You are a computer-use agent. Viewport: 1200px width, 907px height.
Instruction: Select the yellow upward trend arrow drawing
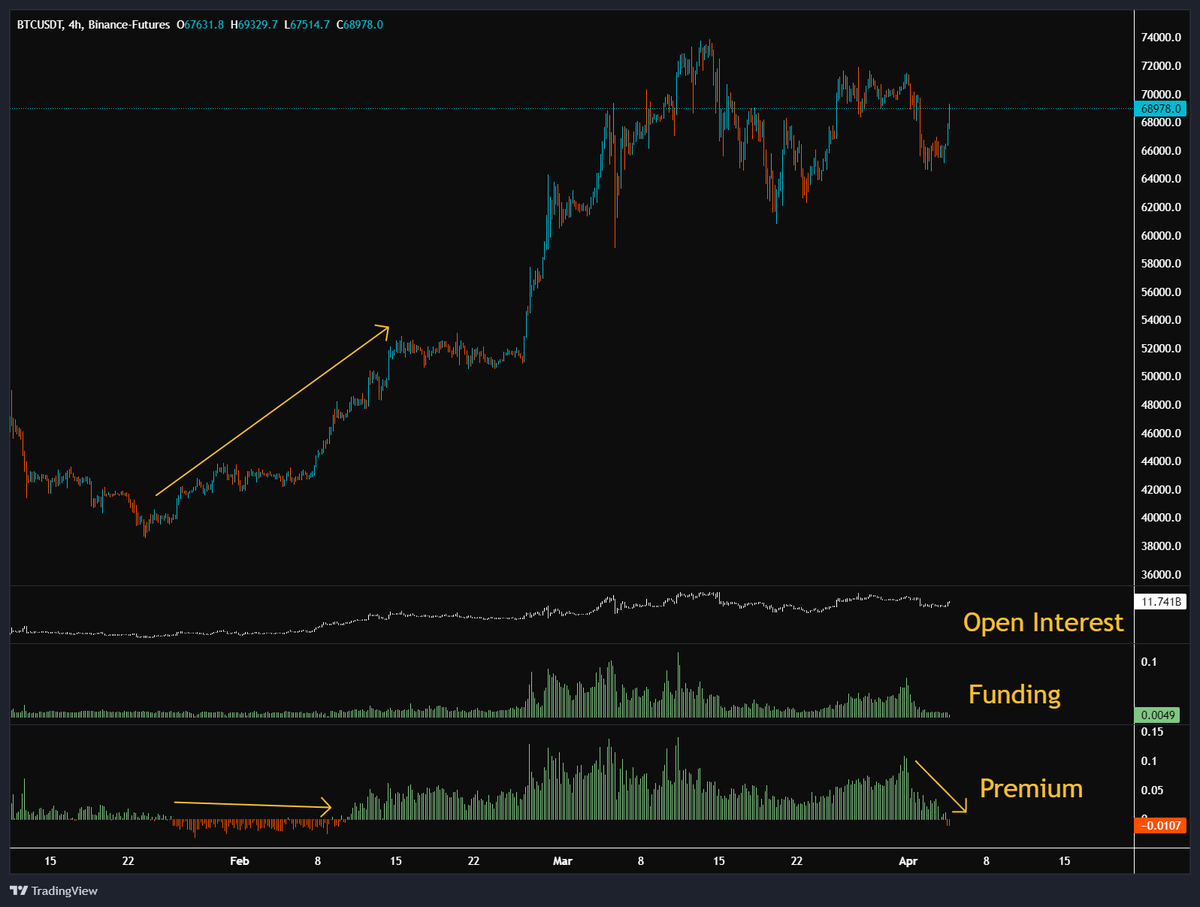coord(273,410)
